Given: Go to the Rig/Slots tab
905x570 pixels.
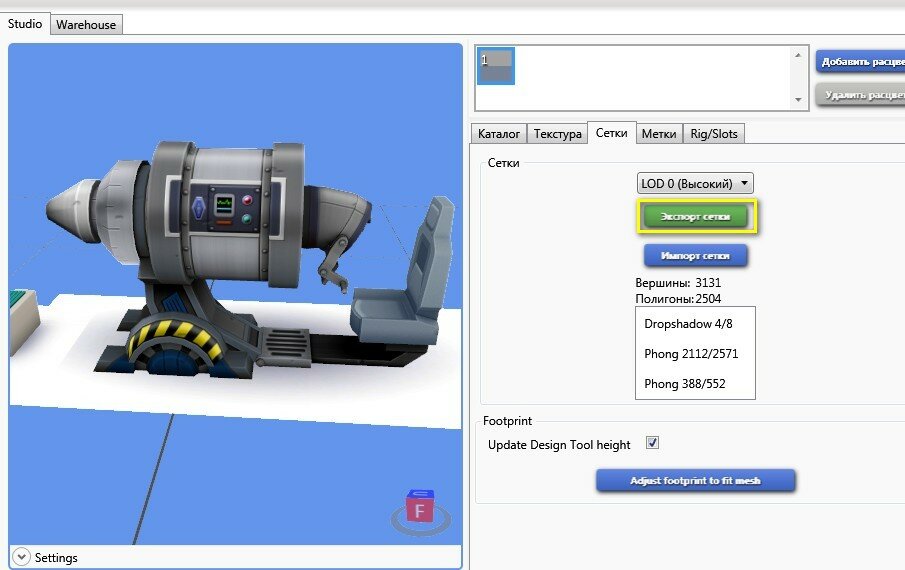Looking at the screenshot, I should [x=713, y=134].
